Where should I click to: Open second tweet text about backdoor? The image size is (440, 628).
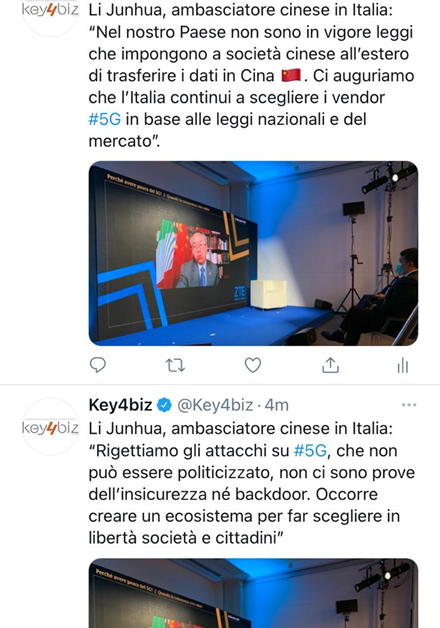pos(251,483)
